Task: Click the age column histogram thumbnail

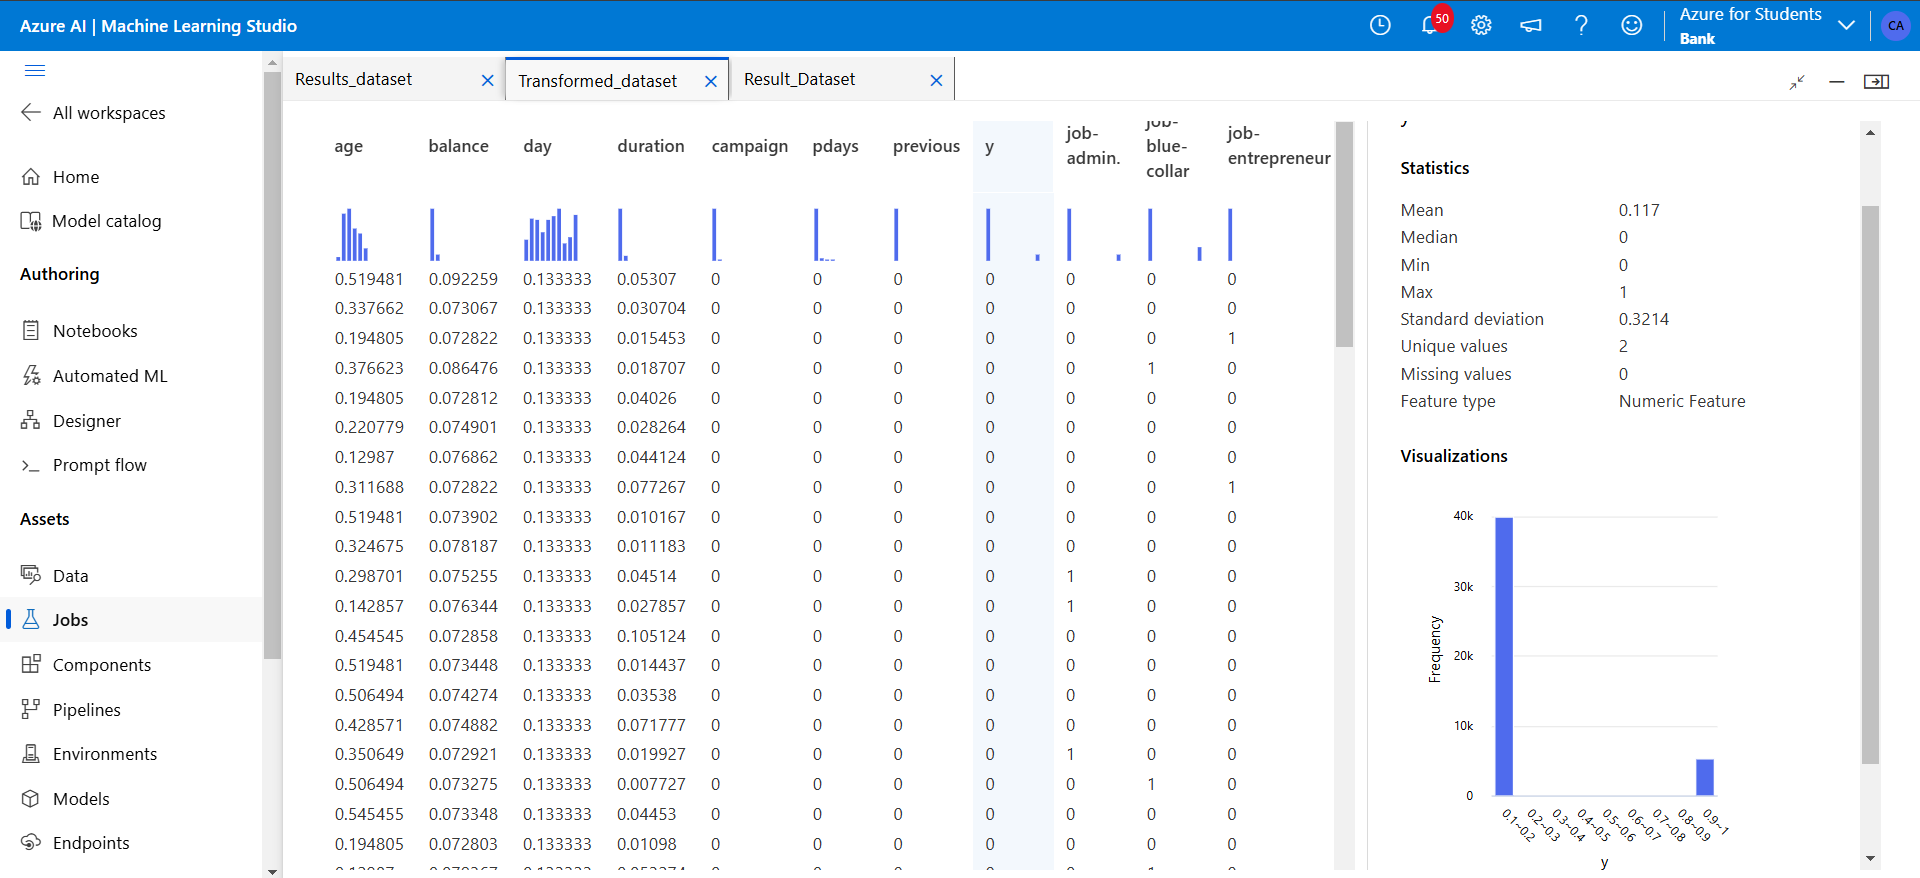Action: coord(354,234)
